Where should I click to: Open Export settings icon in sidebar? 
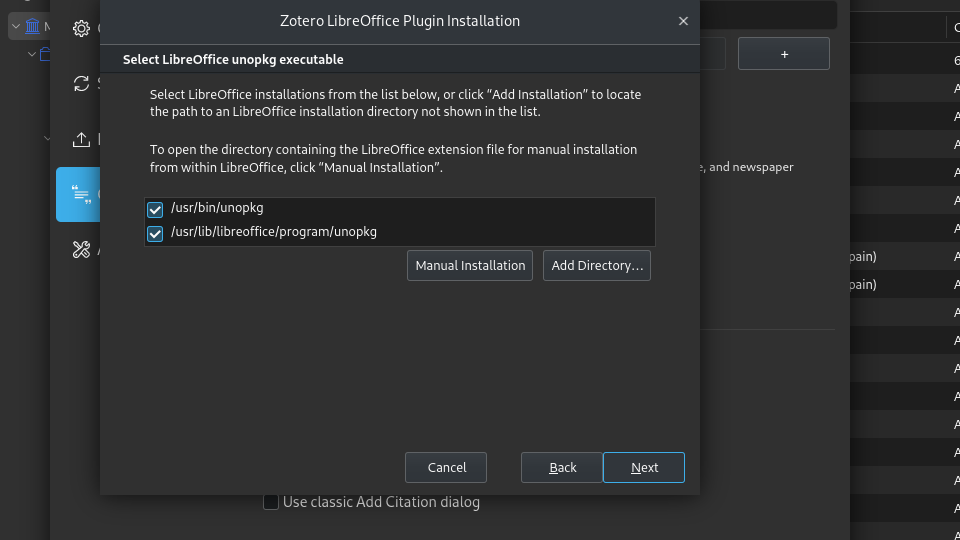point(81,140)
